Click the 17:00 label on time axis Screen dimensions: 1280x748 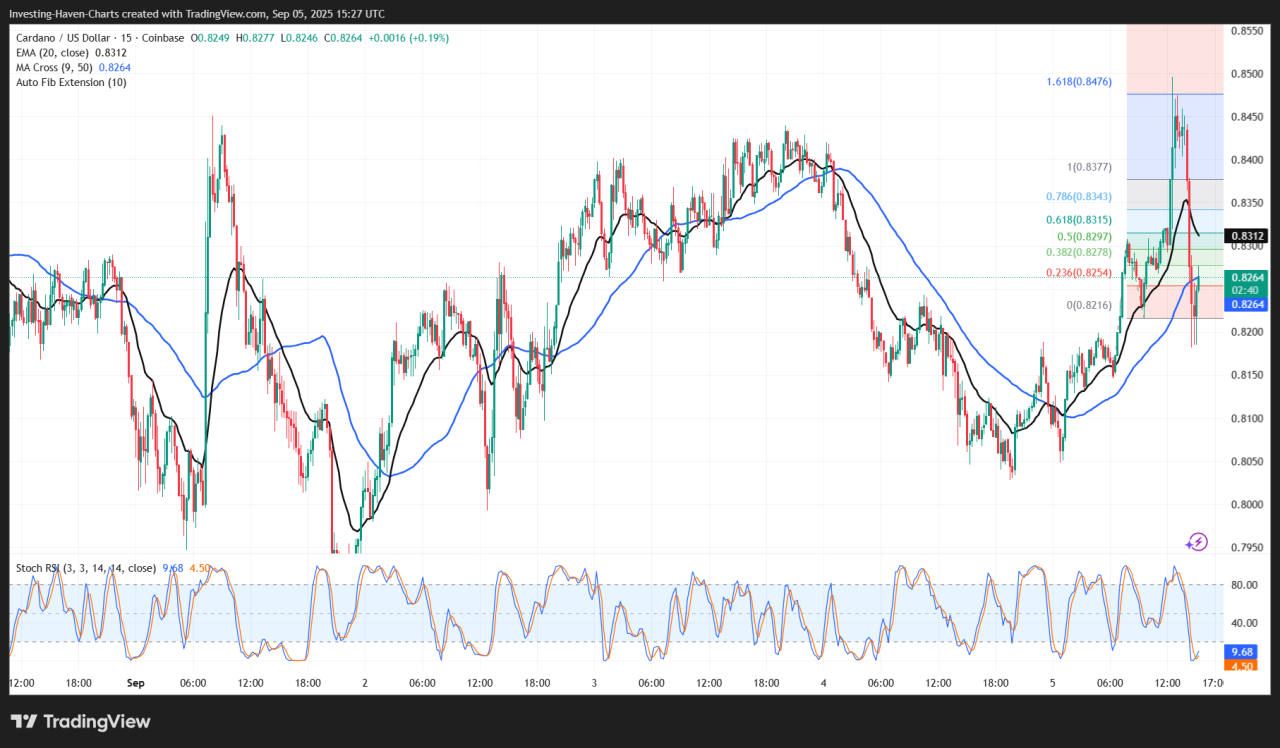[1212, 683]
